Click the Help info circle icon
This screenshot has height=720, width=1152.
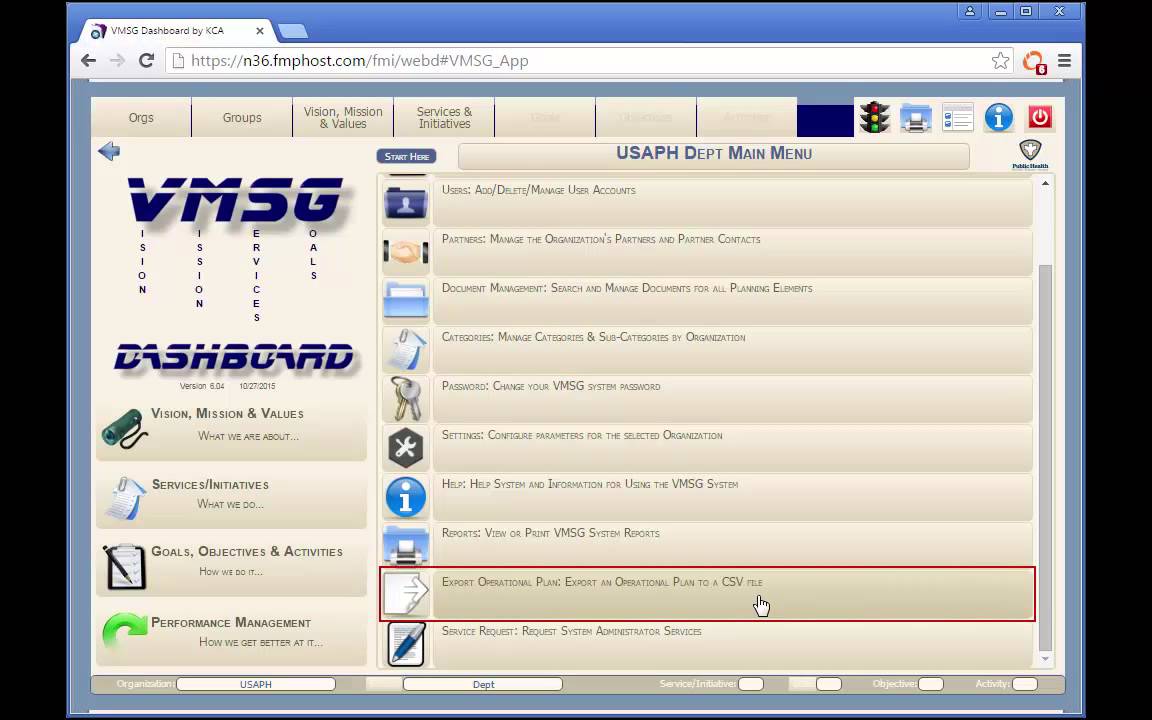click(406, 496)
